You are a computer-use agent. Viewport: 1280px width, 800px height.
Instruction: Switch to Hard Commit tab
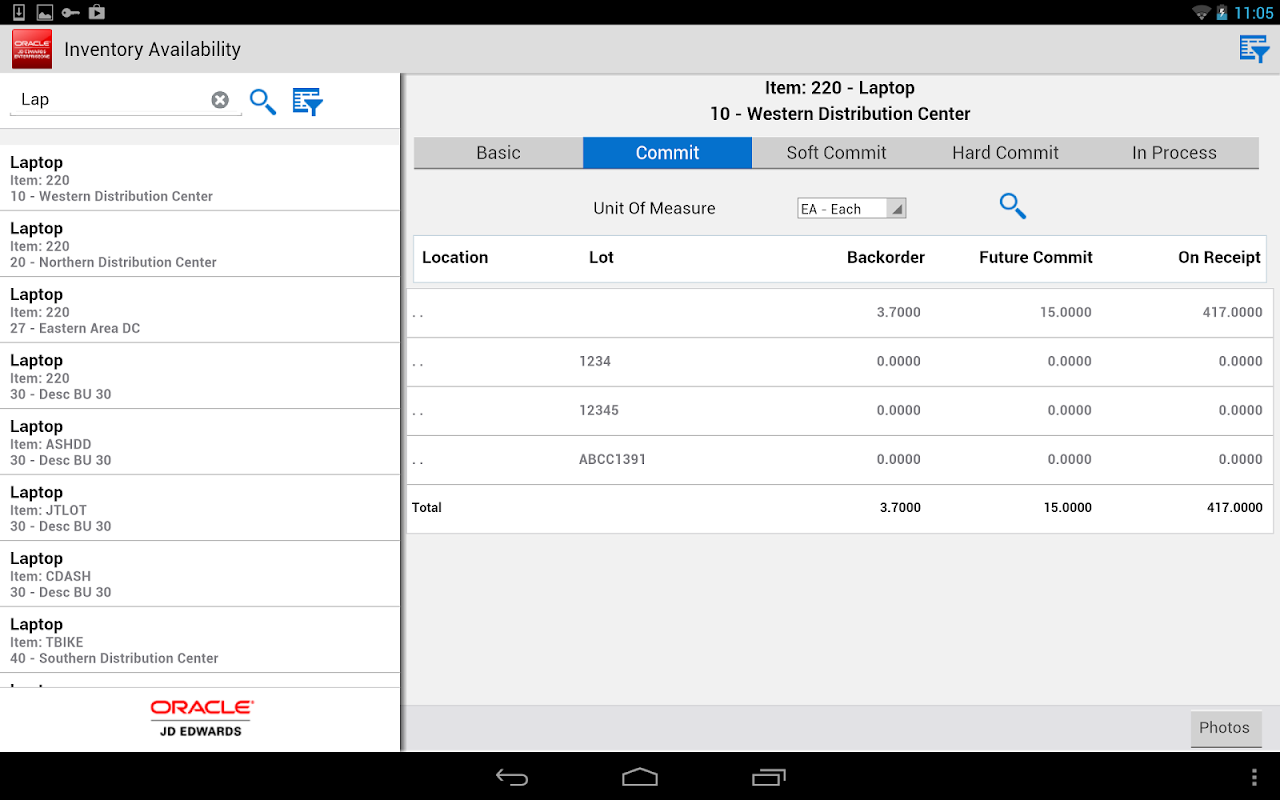[1005, 153]
